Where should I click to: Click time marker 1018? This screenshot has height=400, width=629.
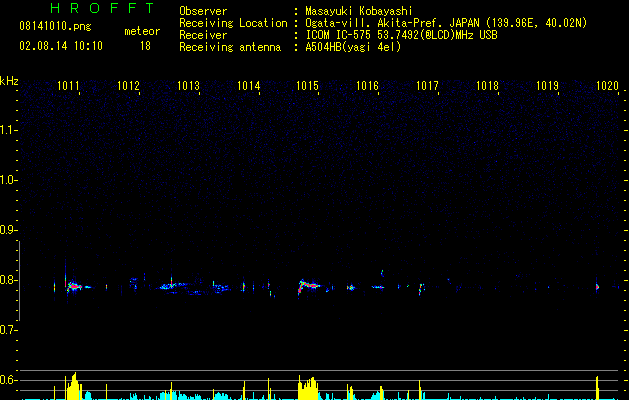point(487,86)
